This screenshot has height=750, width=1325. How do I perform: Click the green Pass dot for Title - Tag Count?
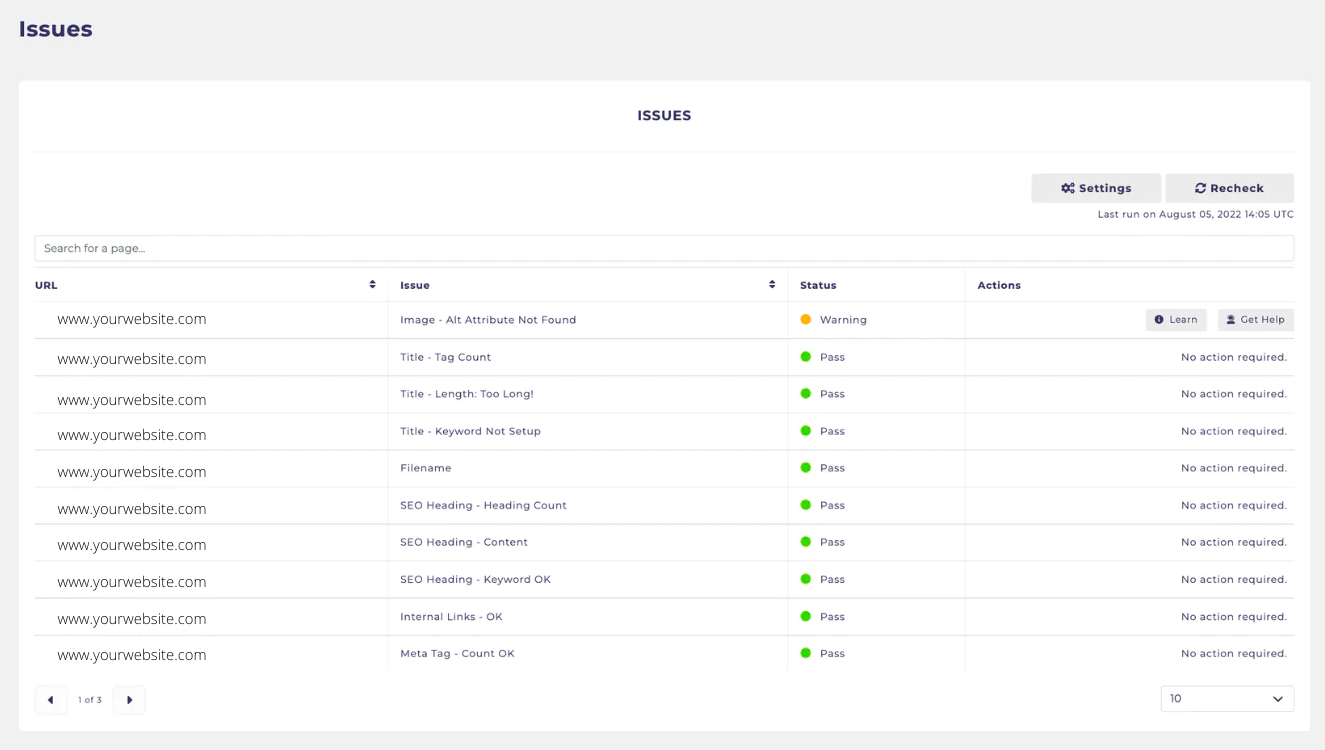(806, 356)
